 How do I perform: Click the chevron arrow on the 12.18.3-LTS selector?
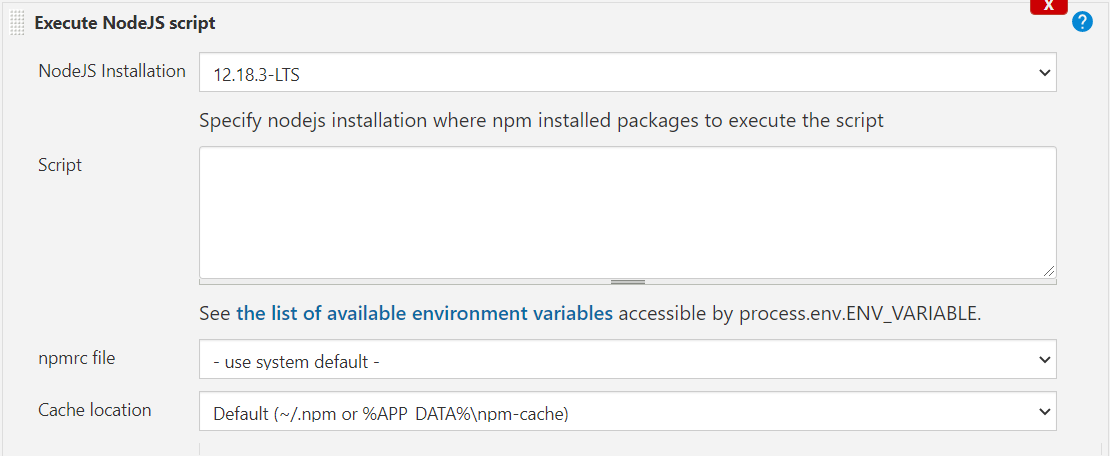pos(1044,72)
